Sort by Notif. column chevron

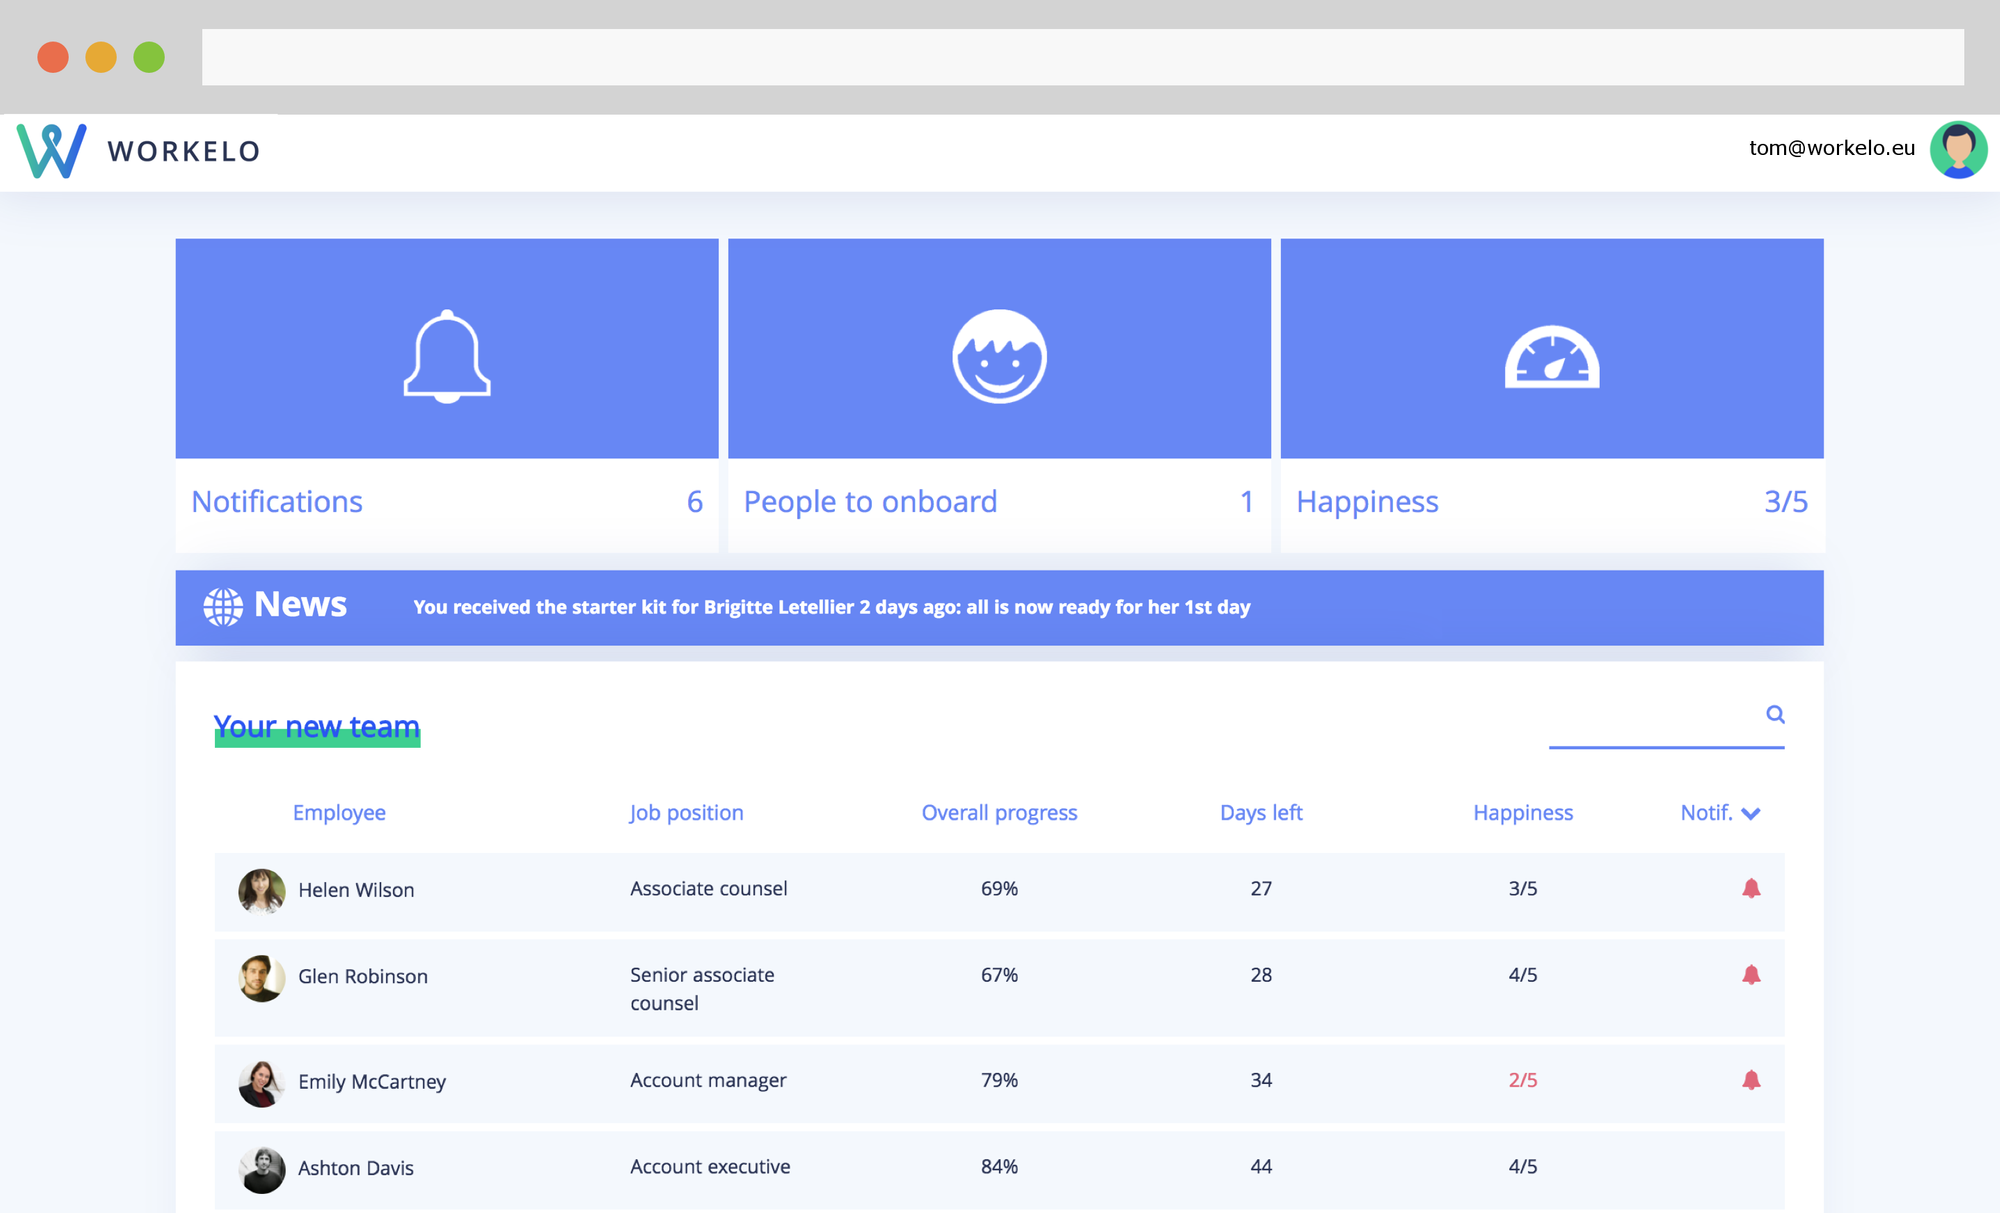click(x=1750, y=814)
